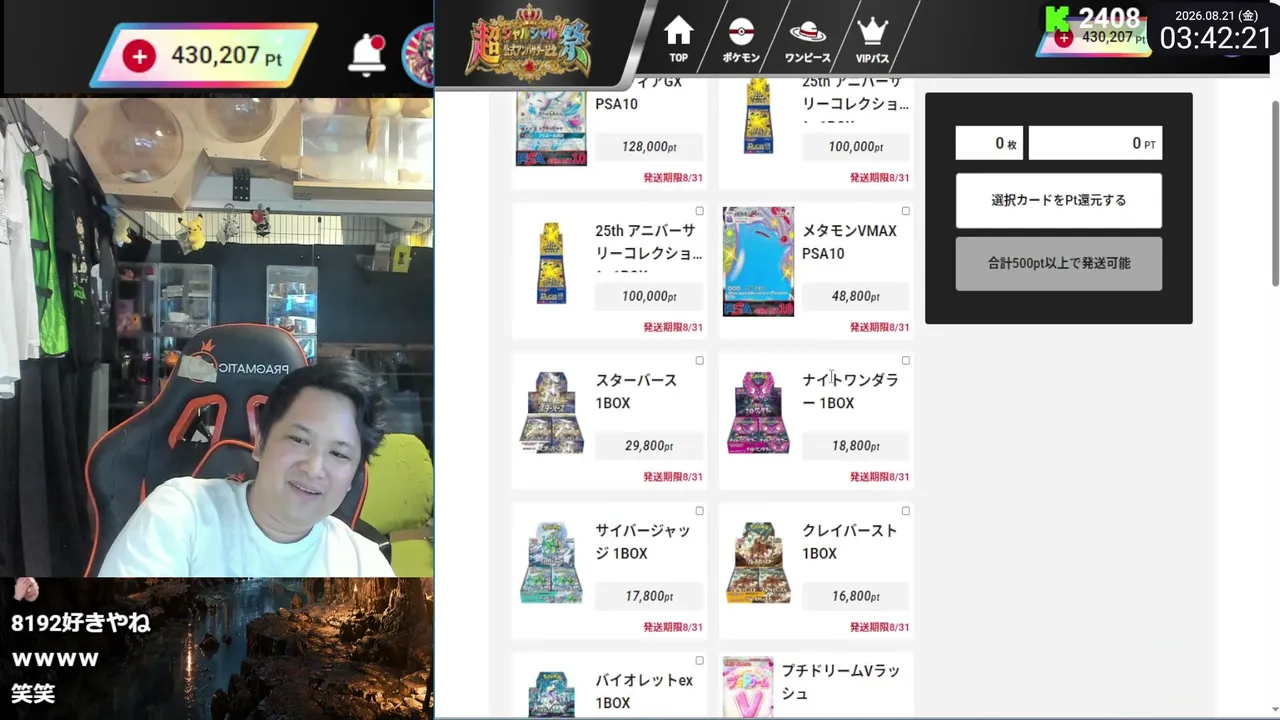Click the 0 枚 selected-count field
Image resolution: width=1280 pixels, height=720 pixels.
coord(989,143)
